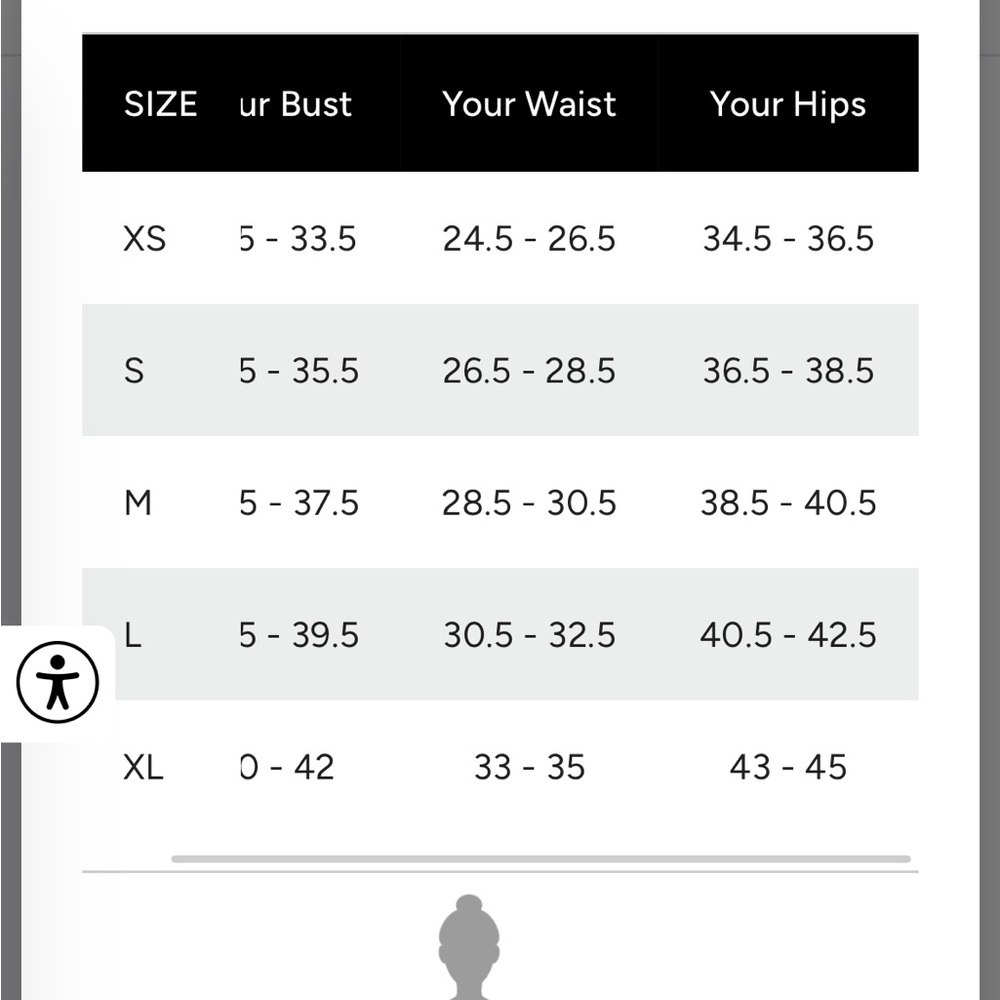Select the S size row label

pyautogui.click(x=134, y=371)
